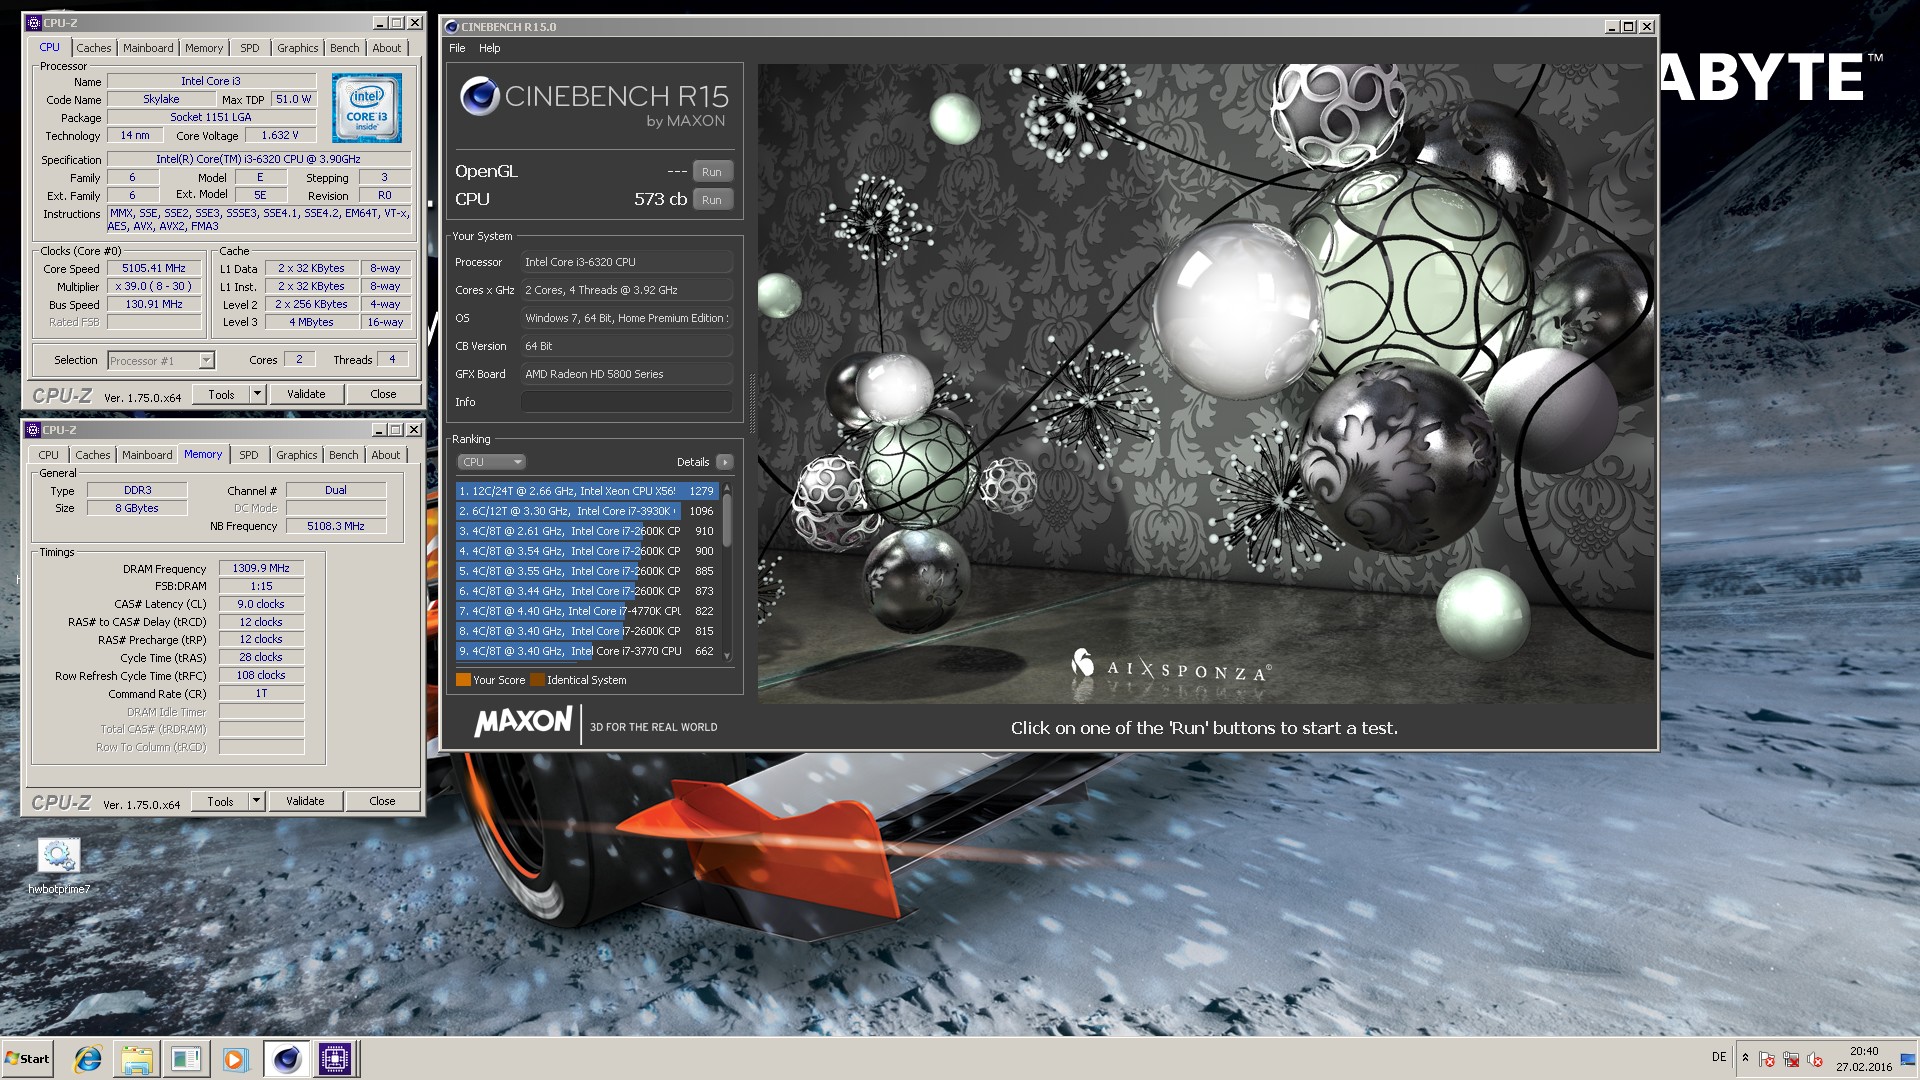Open Graphics tab in lower CPU-Z window
Viewport: 1920px width, 1080px height.
tap(296, 455)
